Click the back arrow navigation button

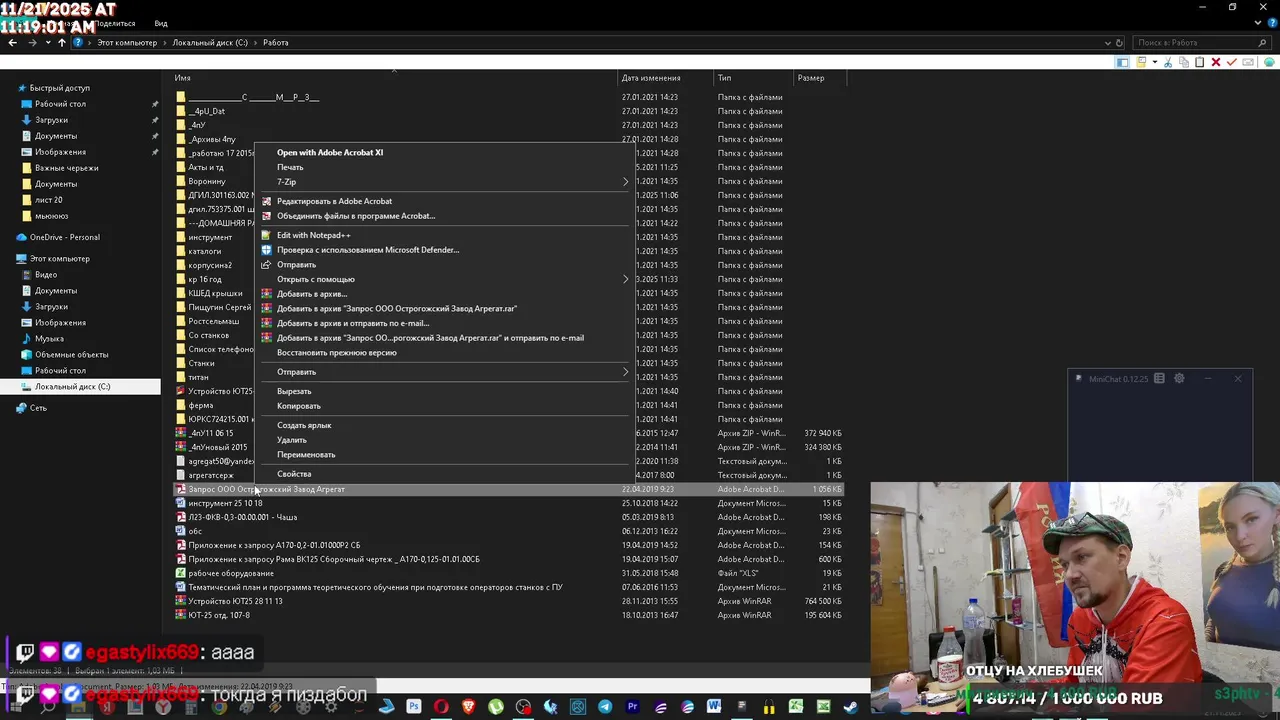tap(12, 42)
